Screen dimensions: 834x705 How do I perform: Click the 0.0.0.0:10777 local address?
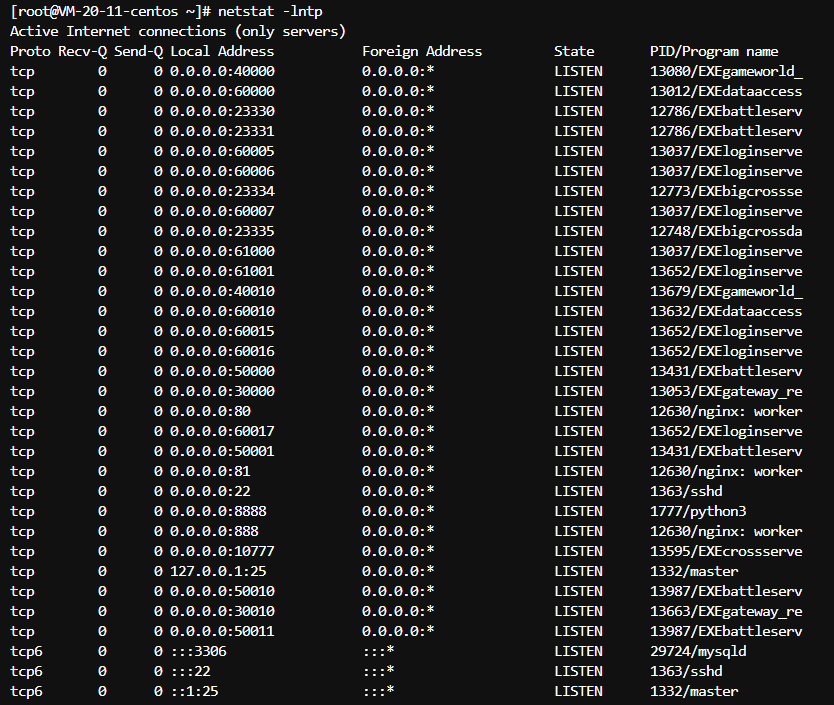coord(222,551)
